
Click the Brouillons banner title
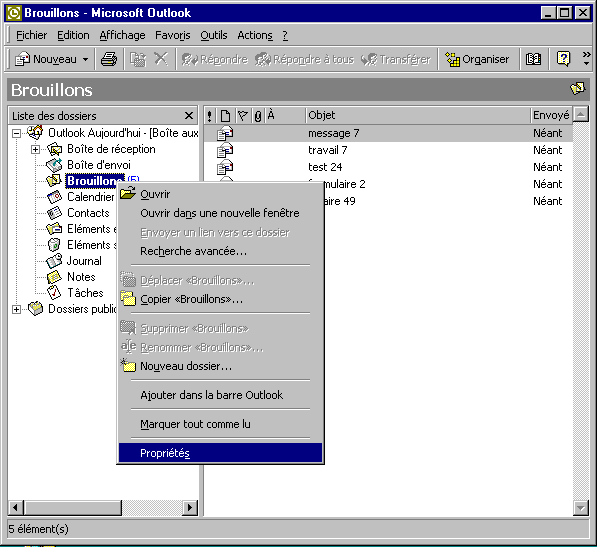coord(52,90)
